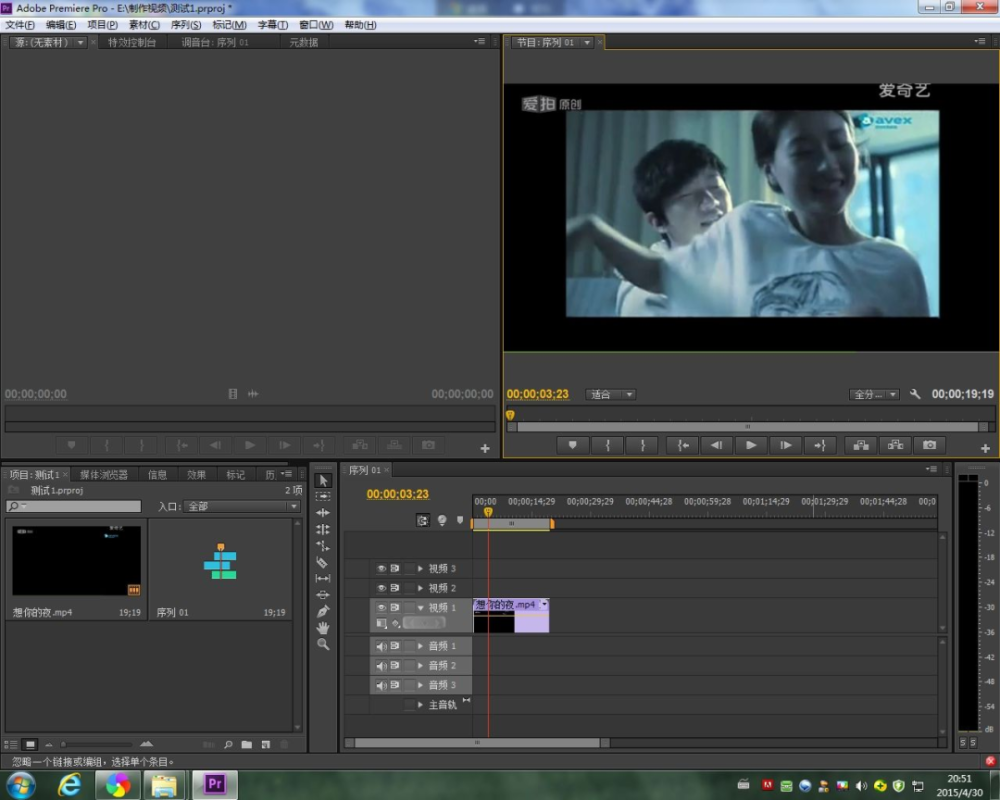This screenshot has width=1000, height=800.
Task: Select the Pen tool in tools panel
Action: [322, 611]
